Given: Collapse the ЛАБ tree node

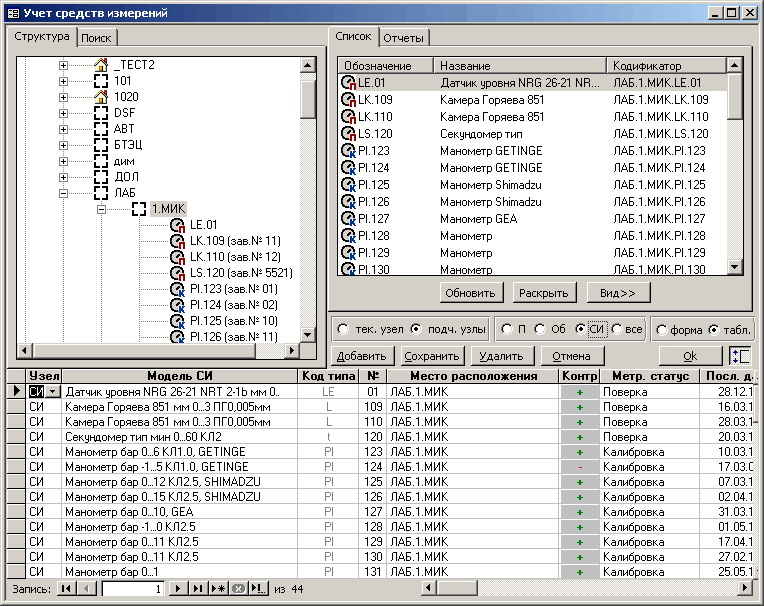Looking at the screenshot, I should click(63, 193).
